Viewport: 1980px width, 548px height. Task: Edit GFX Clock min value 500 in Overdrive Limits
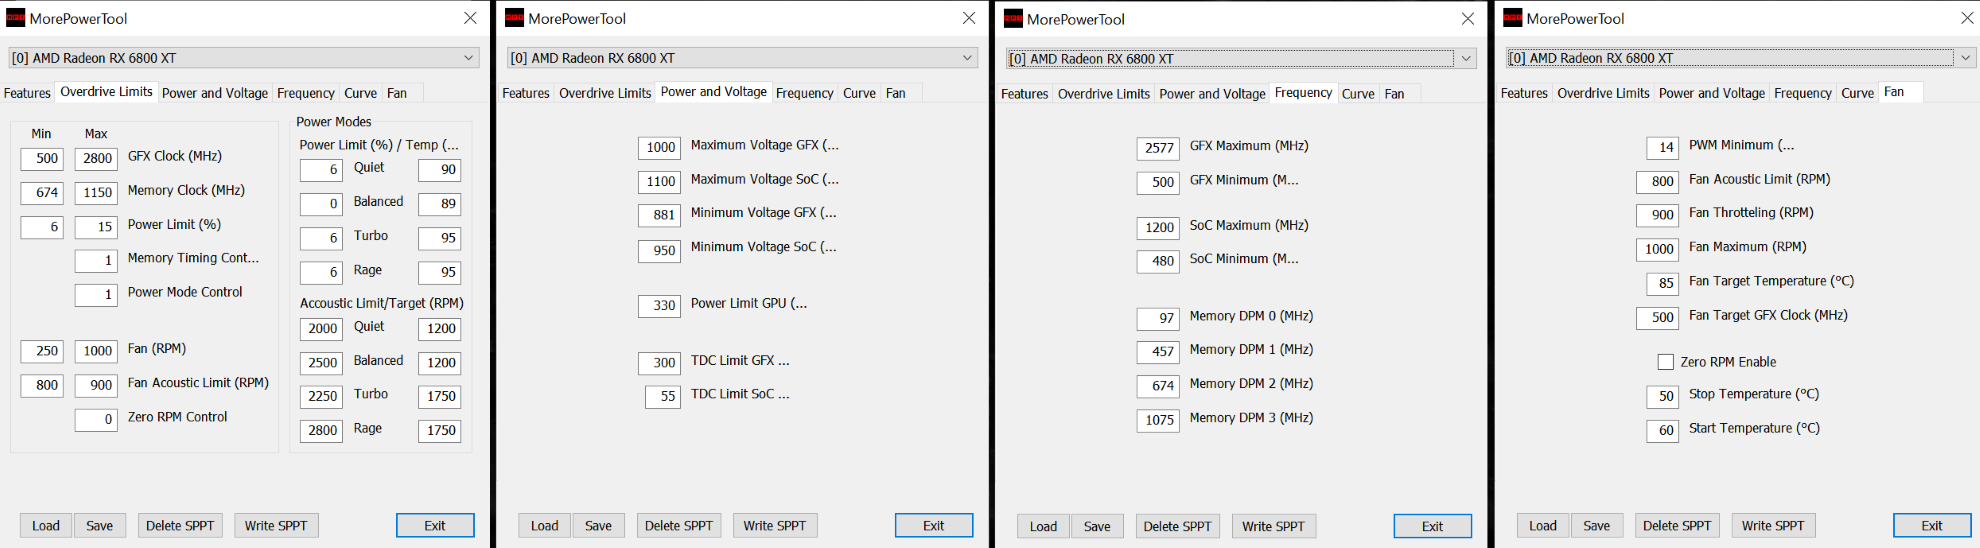42,158
